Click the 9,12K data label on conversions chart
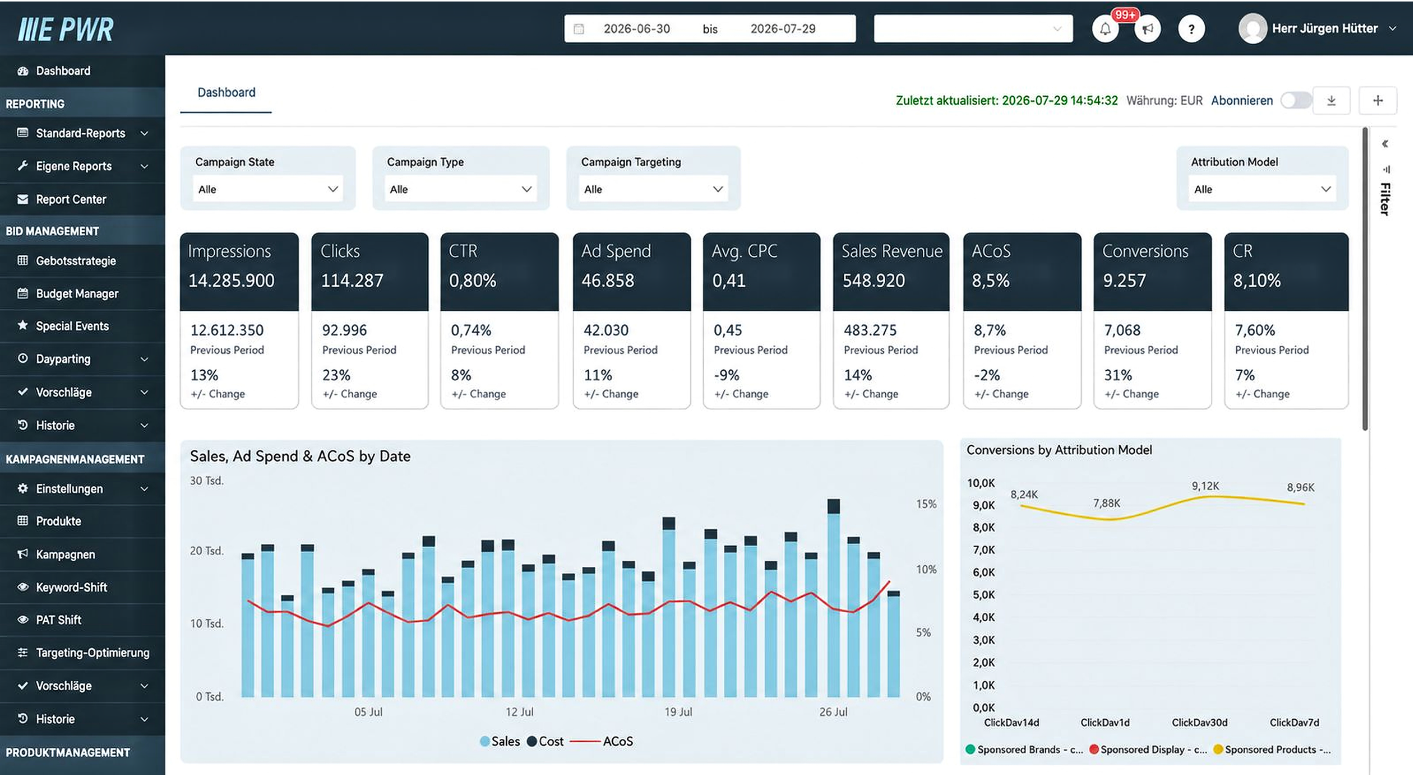This screenshot has width=1413, height=777. [x=1206, y=486]
